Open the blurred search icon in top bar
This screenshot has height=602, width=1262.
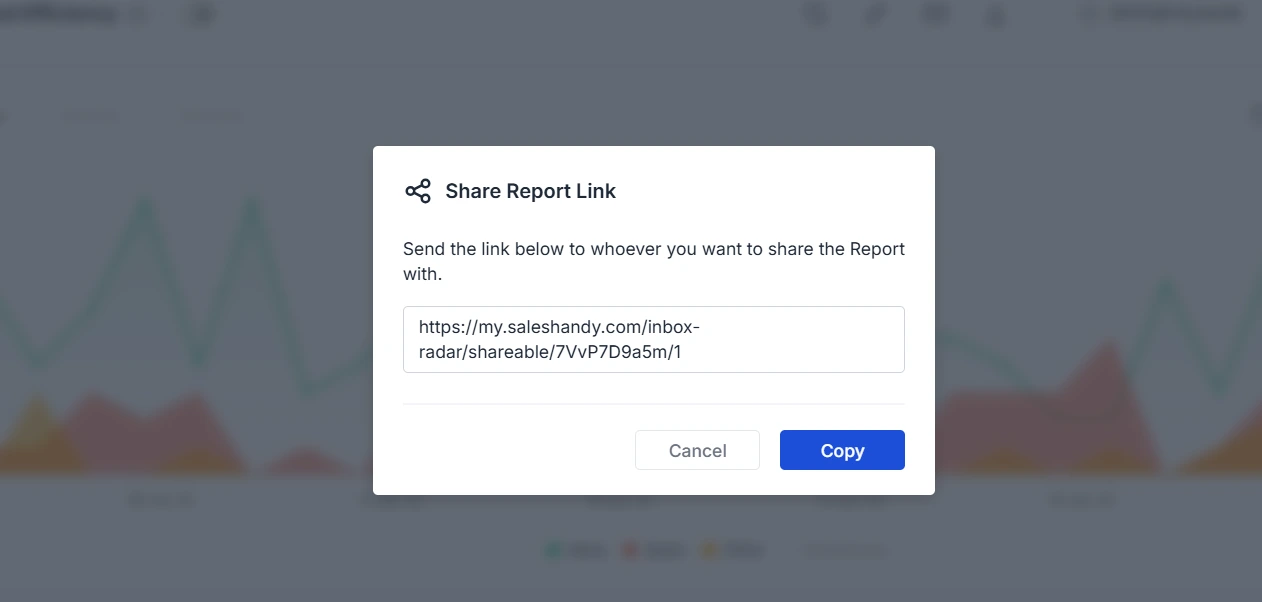[817, 15]
